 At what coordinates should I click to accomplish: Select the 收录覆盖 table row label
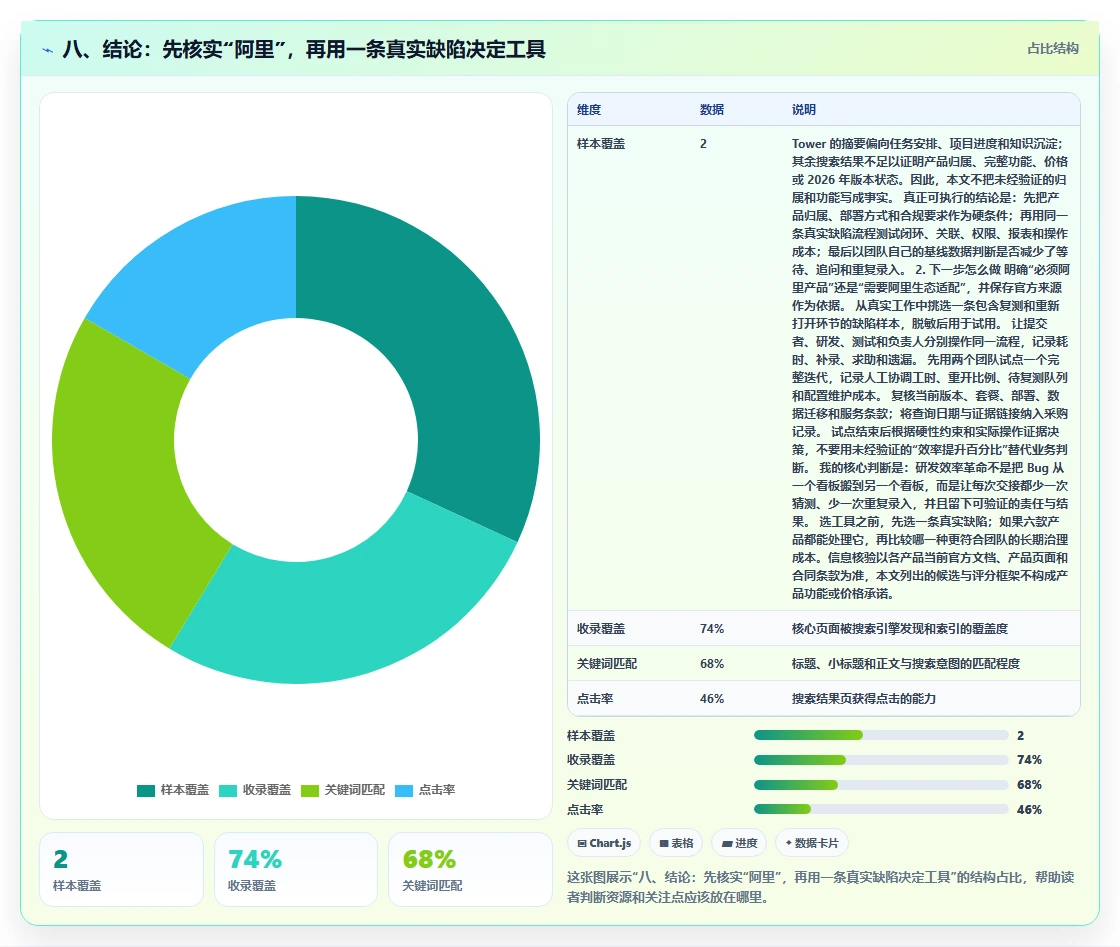[601, 628]
